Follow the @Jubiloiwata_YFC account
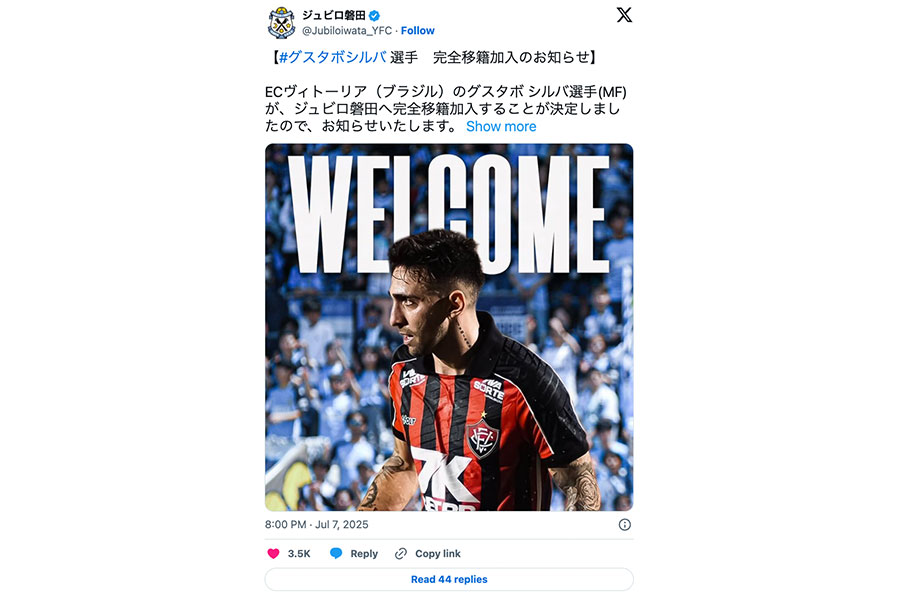Image resolution: width=900 pixels, height=600 pixels. click(417, 30)
